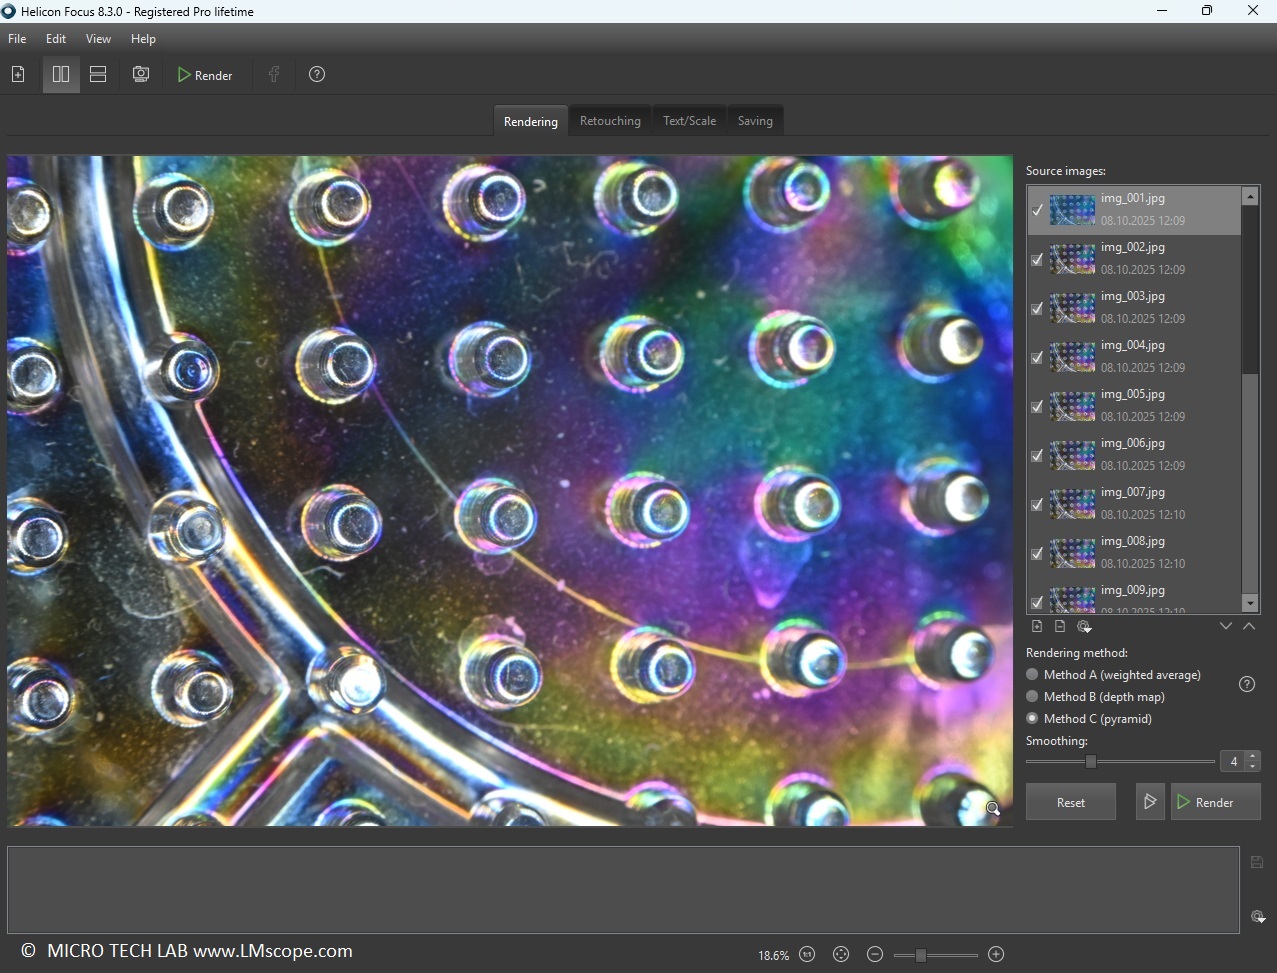This screenshot has width=1277, height=973.
Task: Click the Smoothing slider handle
Action: pyautogui.click(x=1091, y=762)
